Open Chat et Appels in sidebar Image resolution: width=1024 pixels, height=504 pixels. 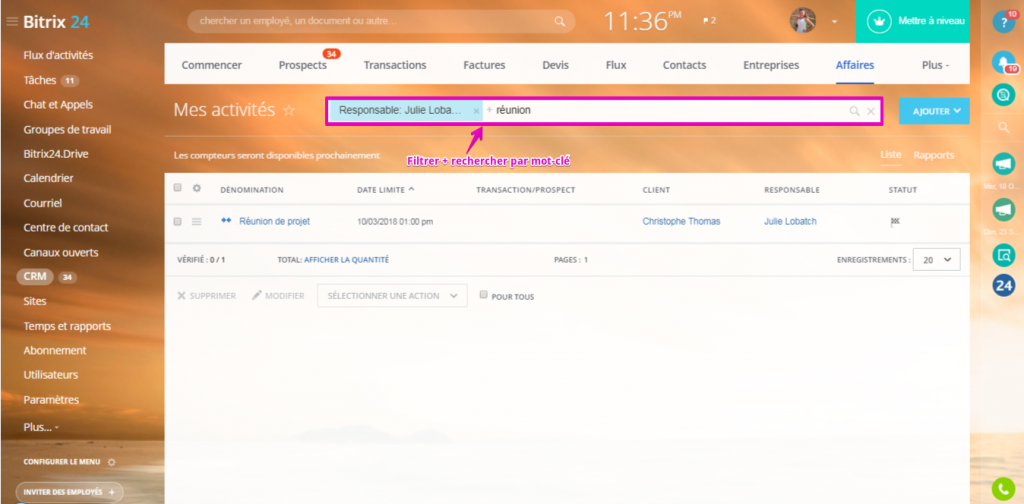tap(58, 104)
